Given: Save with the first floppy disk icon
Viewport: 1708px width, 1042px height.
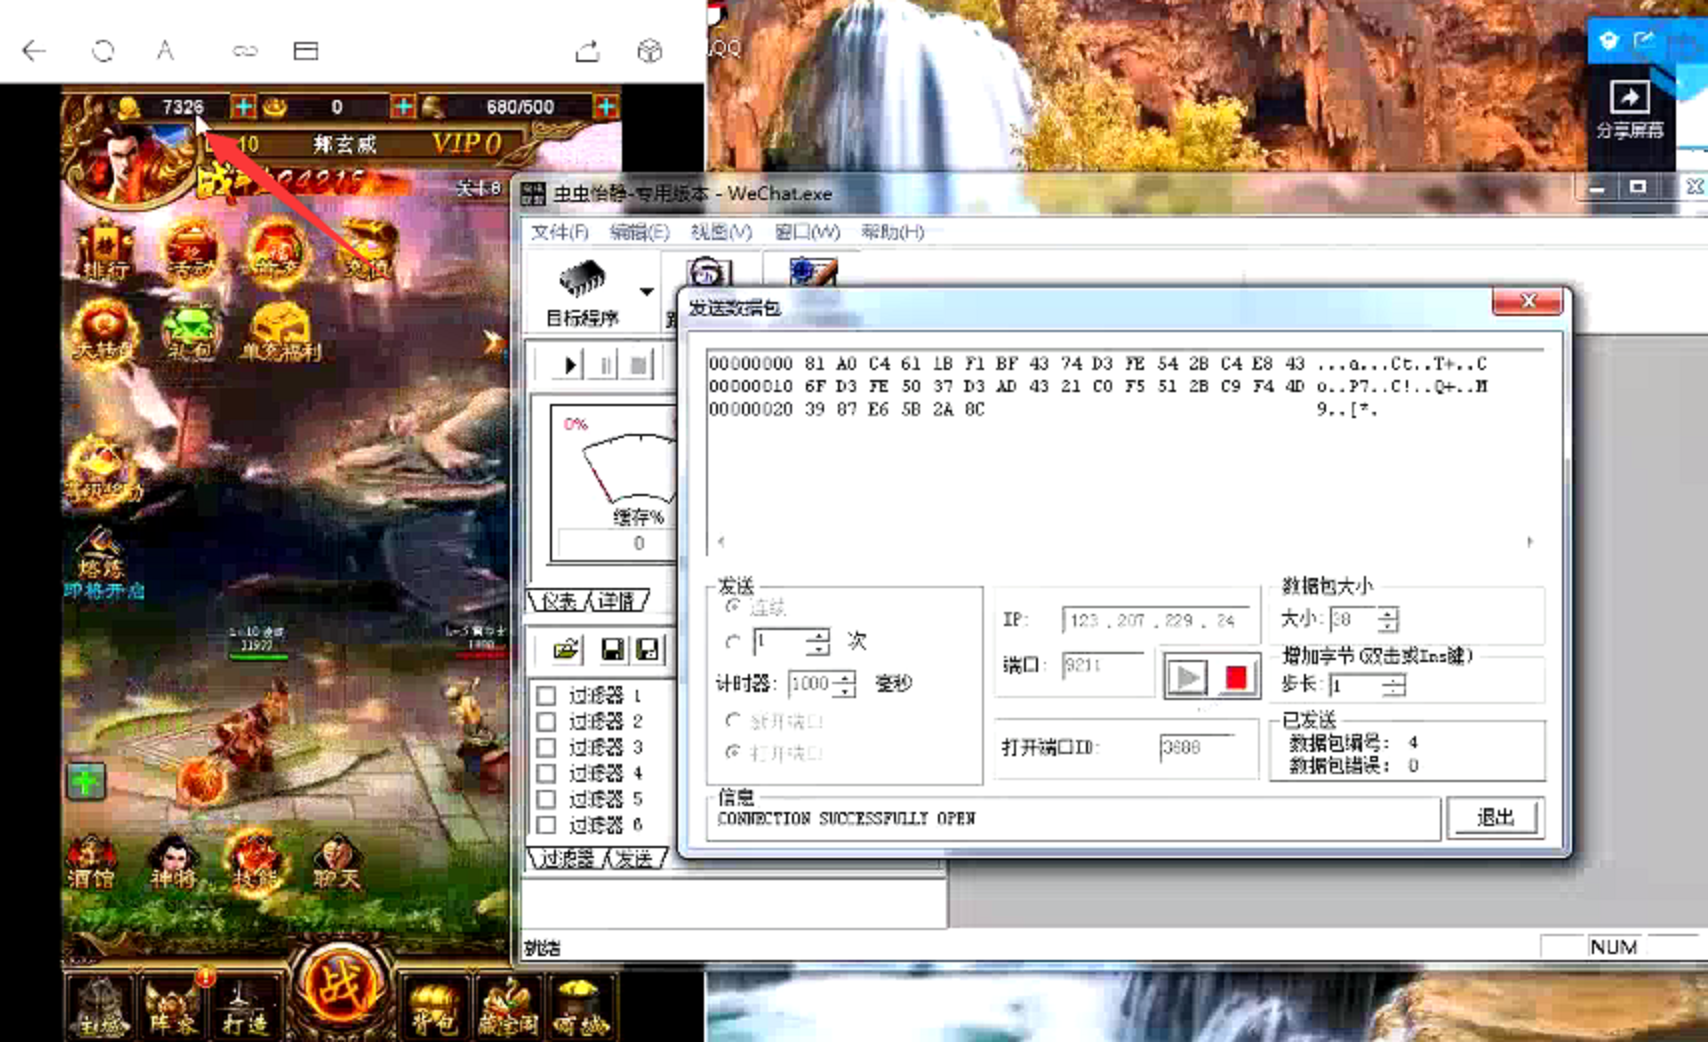Looking at the screenshot, I should 612,650.
